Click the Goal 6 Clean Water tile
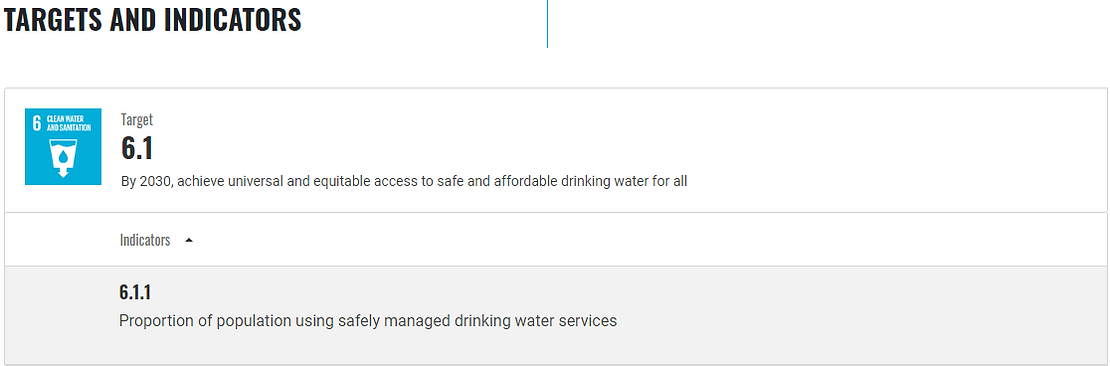 (x=63, y=147)
